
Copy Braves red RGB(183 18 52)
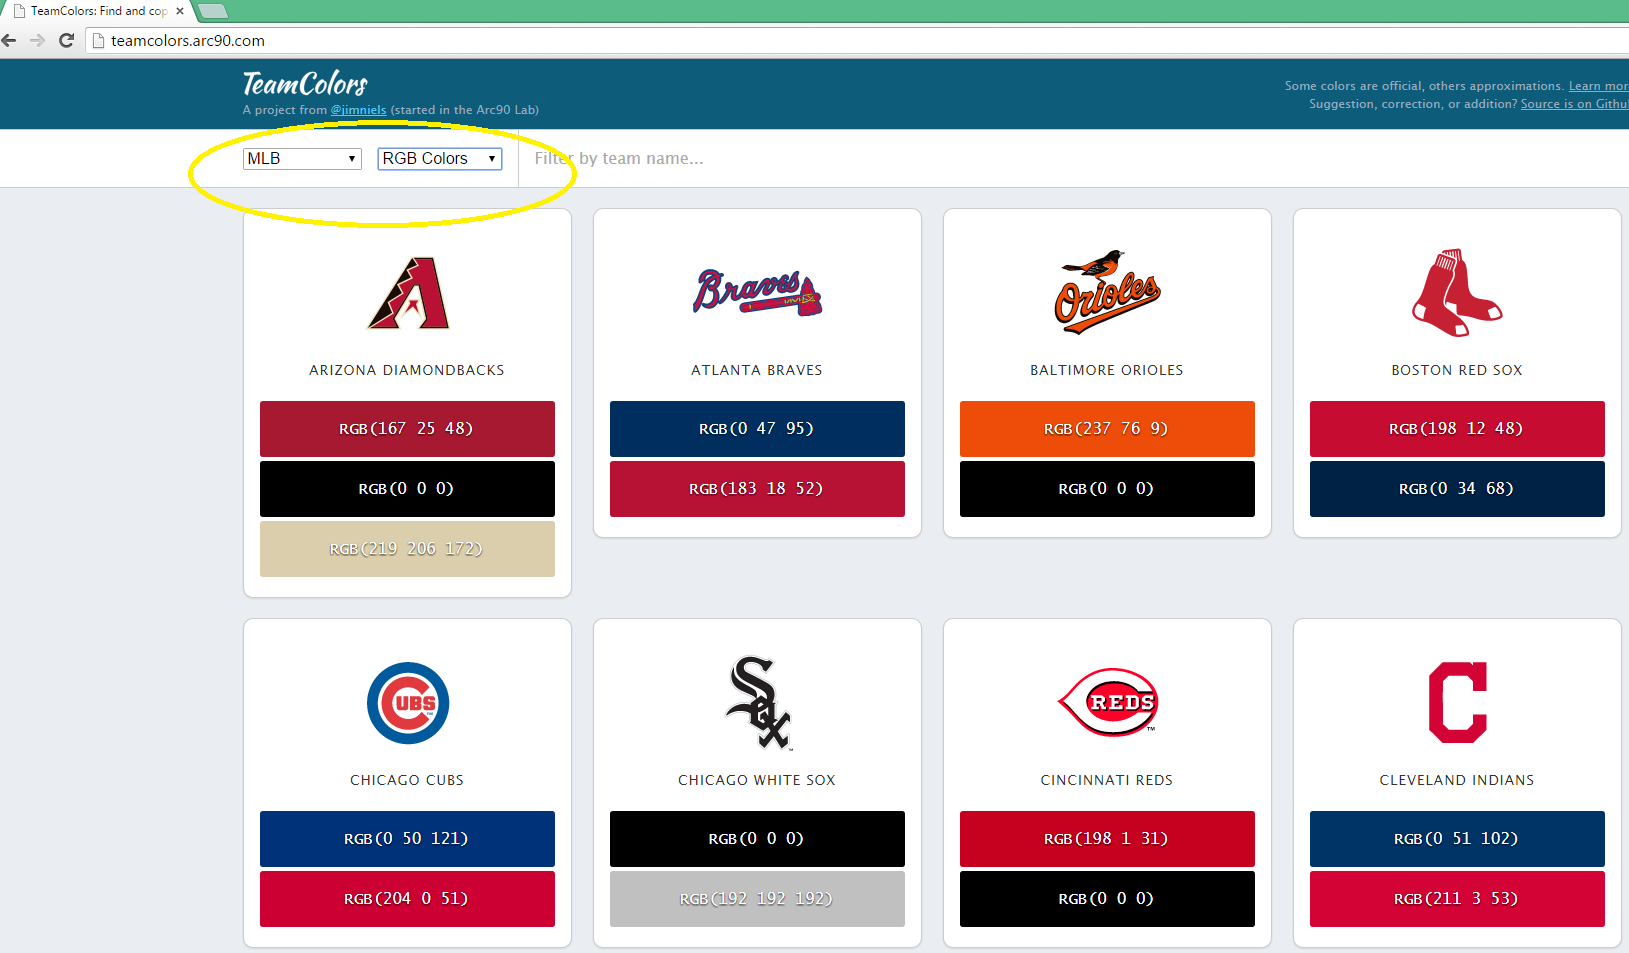point(757,489)
